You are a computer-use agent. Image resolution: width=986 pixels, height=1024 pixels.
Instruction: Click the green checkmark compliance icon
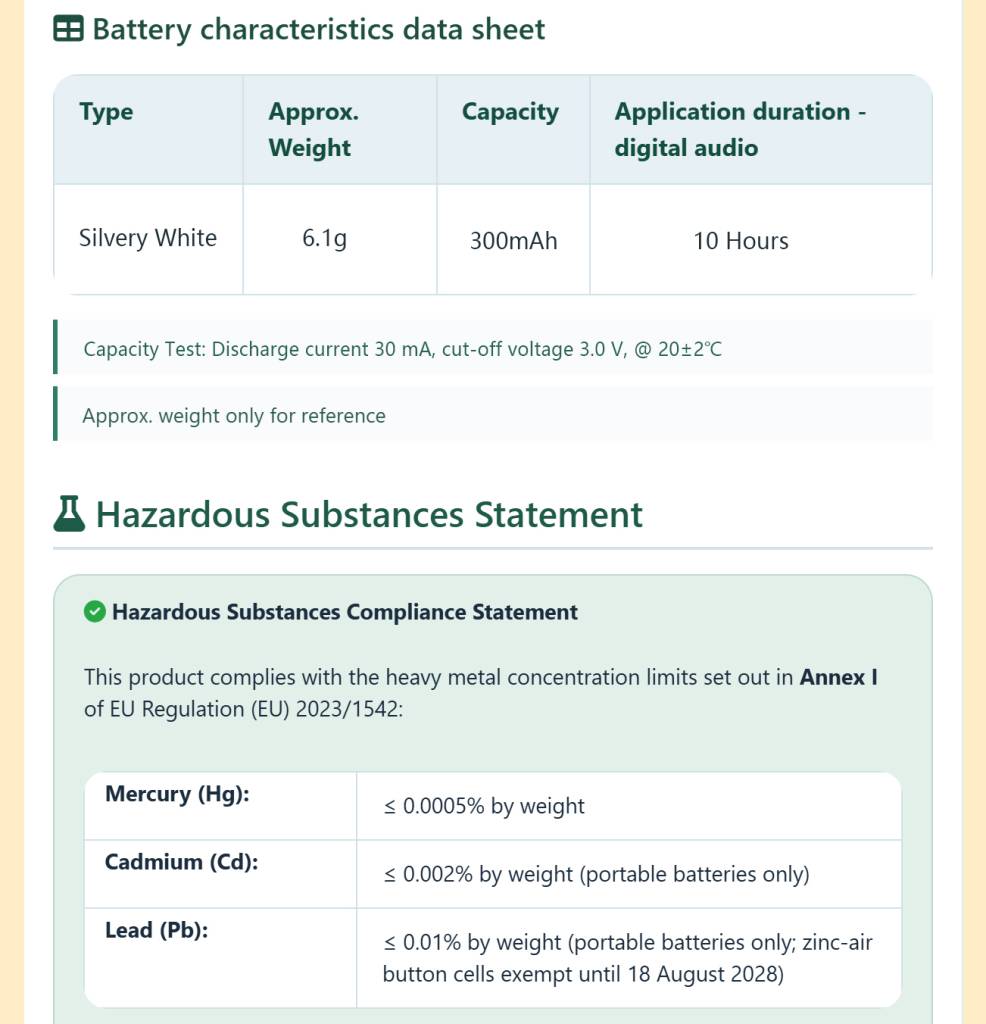point(95,612)
